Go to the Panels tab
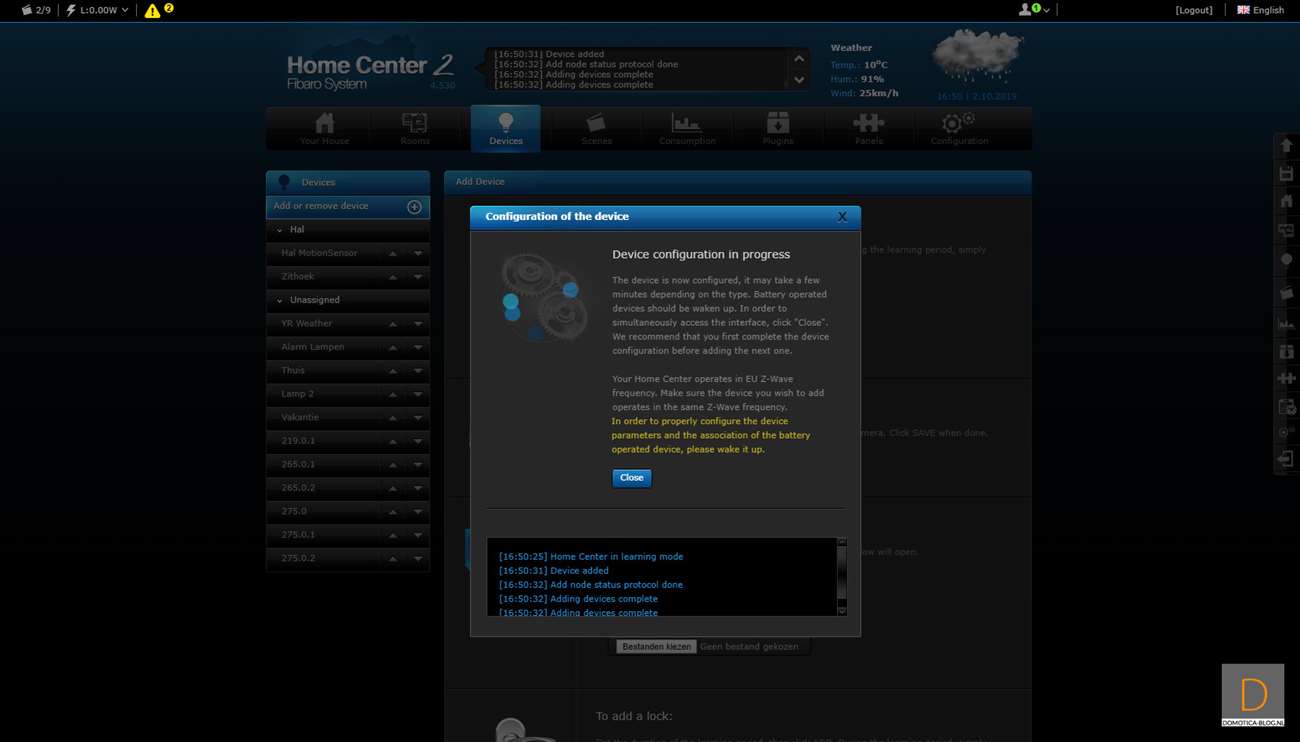 click(x=869, y=128)
